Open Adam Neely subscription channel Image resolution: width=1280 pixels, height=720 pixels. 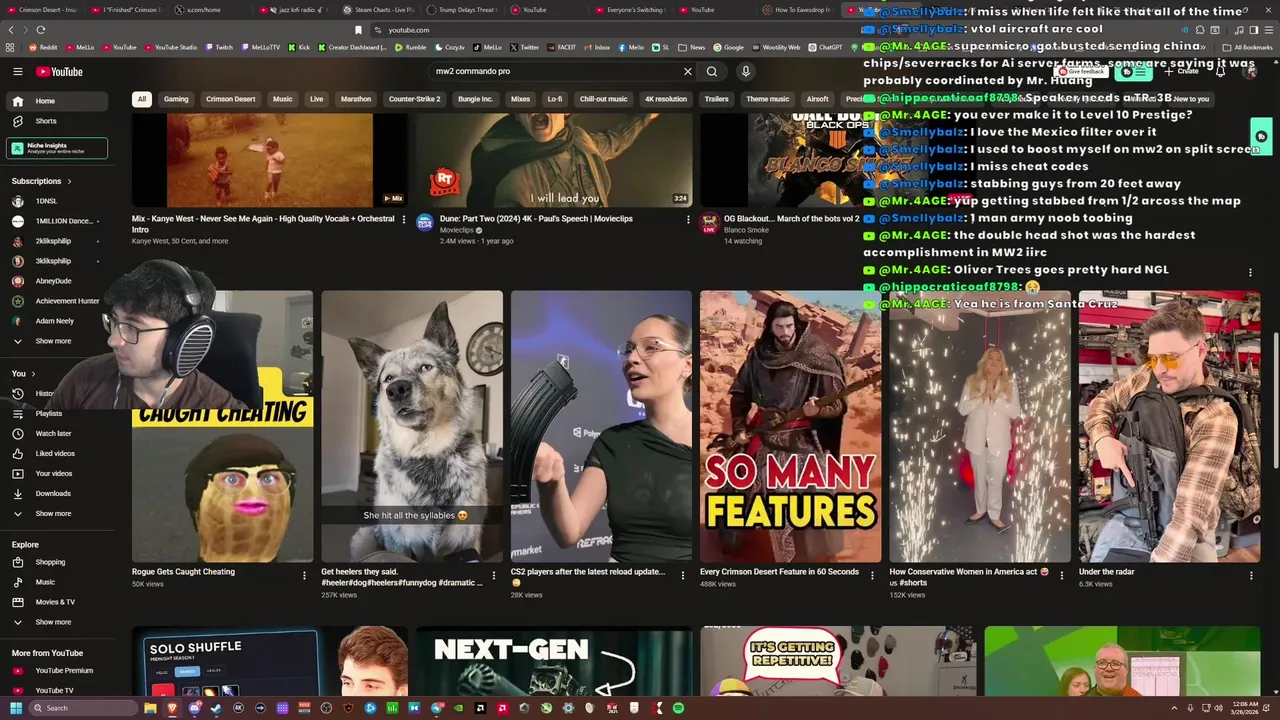pyautogui.click(x=56, y=321)
